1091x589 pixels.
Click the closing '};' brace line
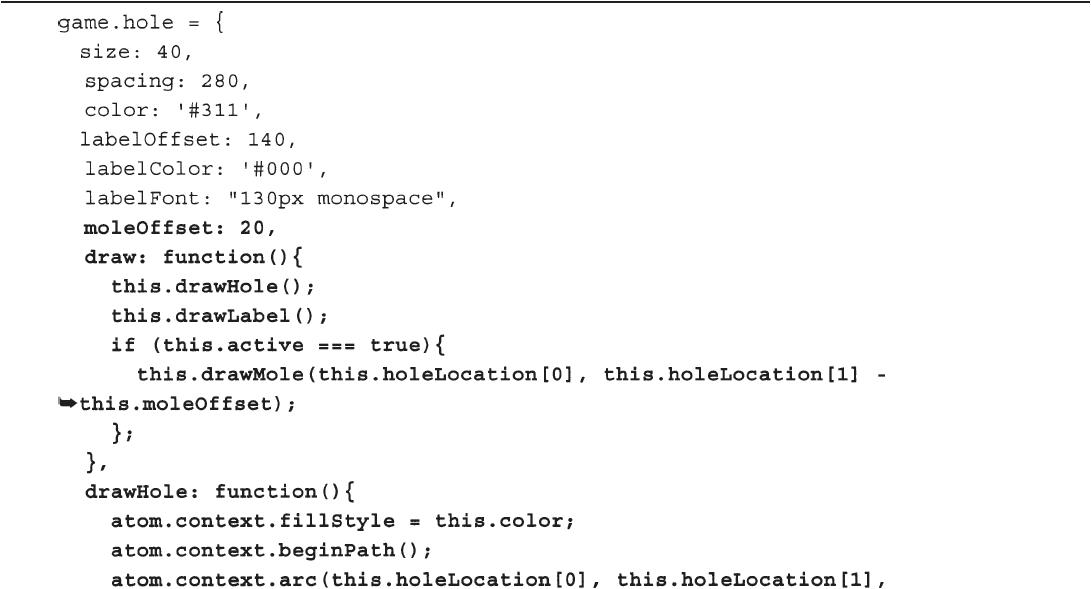[x=122, y=433]
